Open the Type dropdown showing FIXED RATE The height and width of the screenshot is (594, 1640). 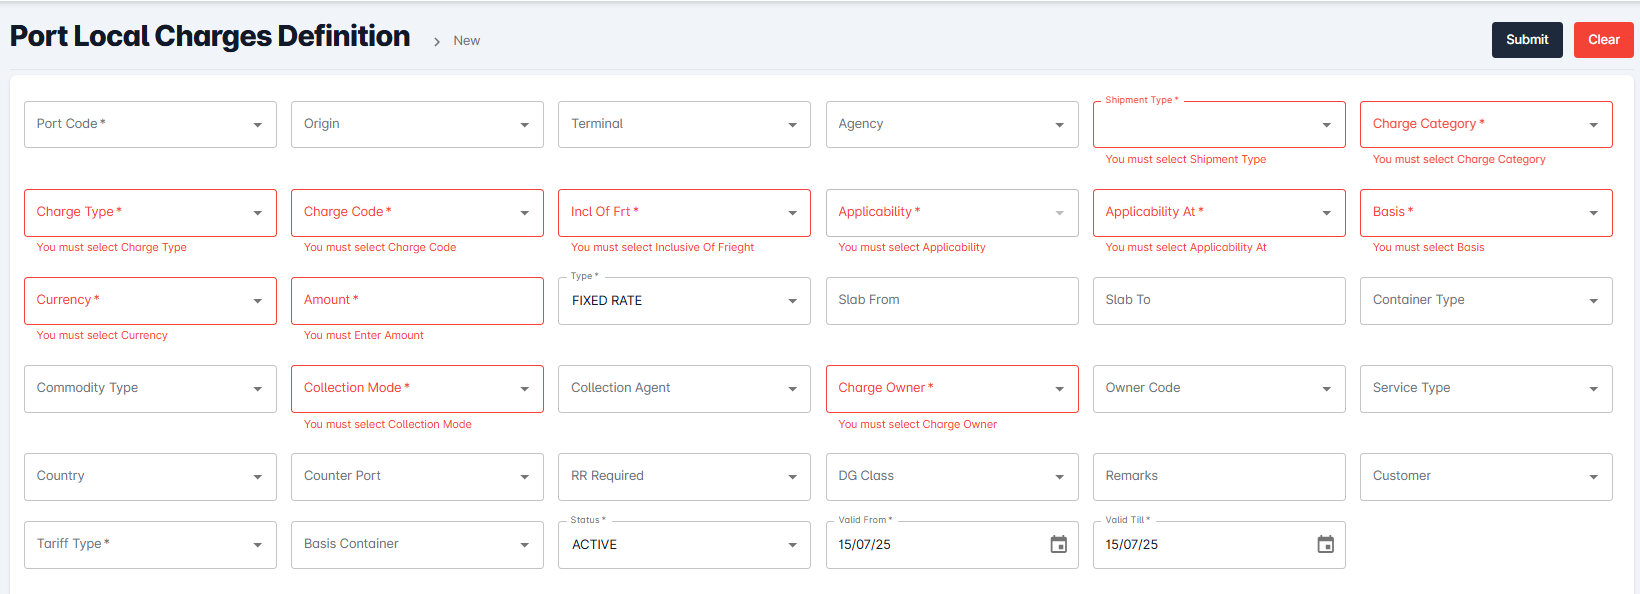684,301
